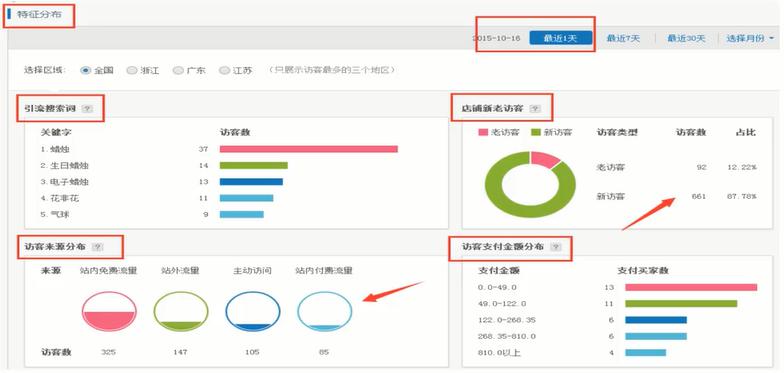Click keyword row 2. 生日蜡烛
The width and height of the screenshot is (784, 373).
(65, 166)
